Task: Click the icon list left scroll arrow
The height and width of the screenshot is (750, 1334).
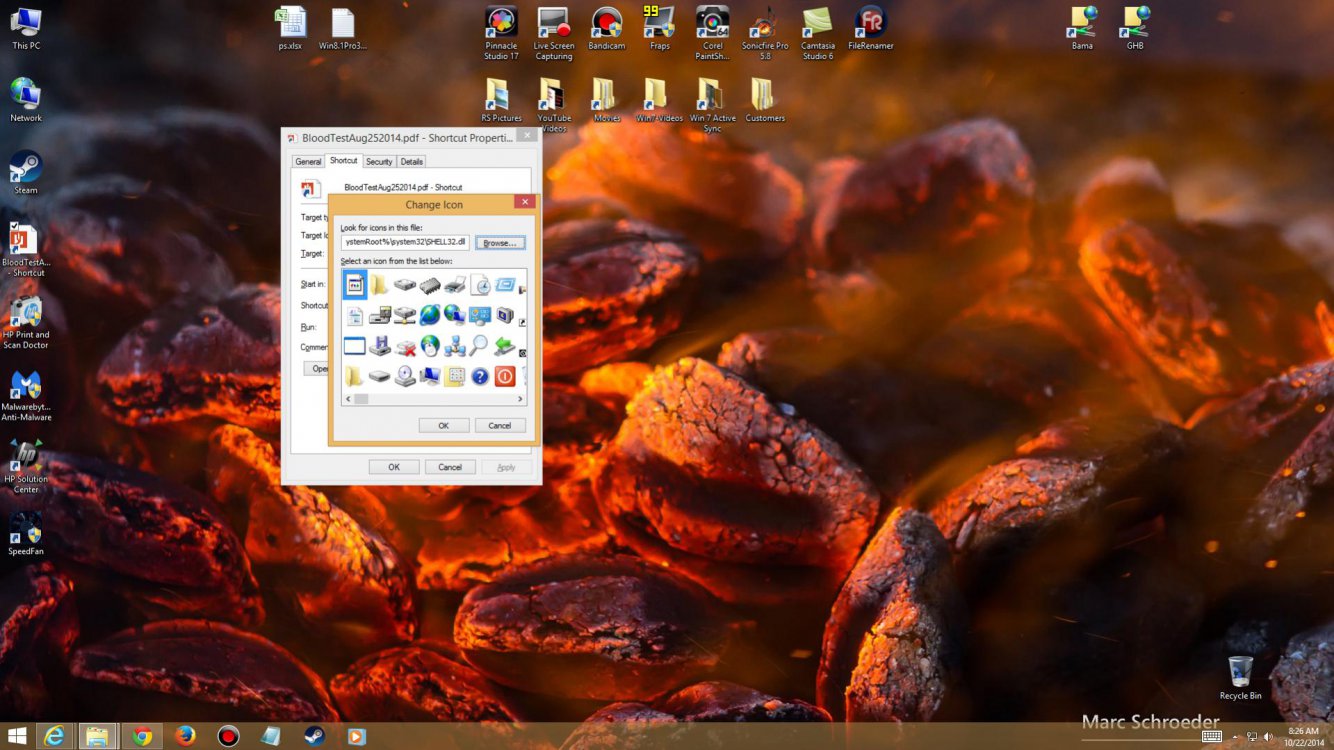Action: coord(348,399)
